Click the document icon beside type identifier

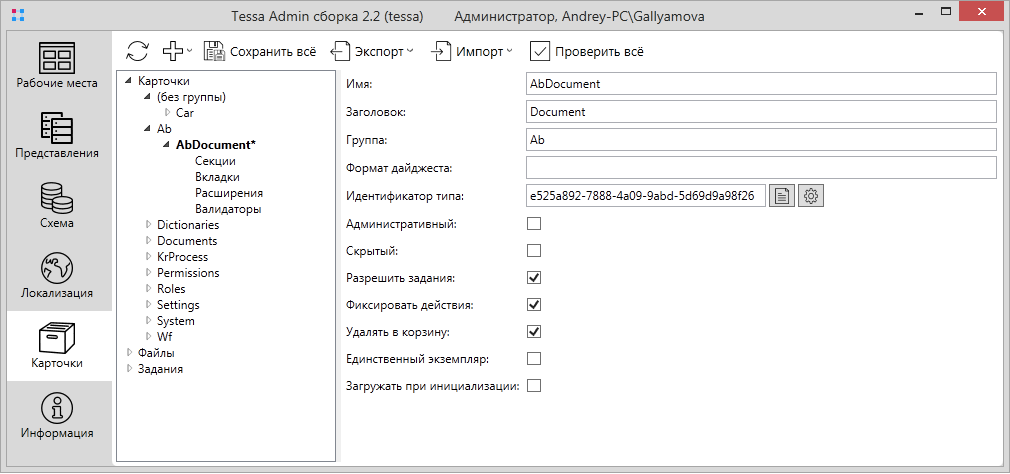(782, 196)
